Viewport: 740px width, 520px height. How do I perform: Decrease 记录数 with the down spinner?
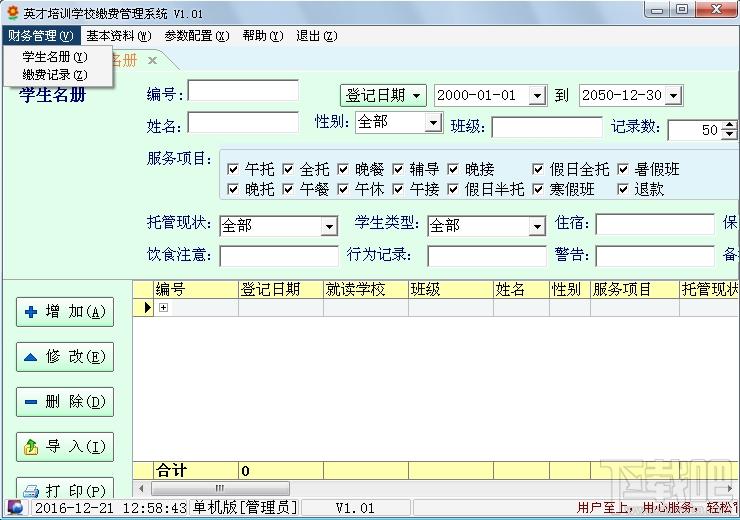730,134
